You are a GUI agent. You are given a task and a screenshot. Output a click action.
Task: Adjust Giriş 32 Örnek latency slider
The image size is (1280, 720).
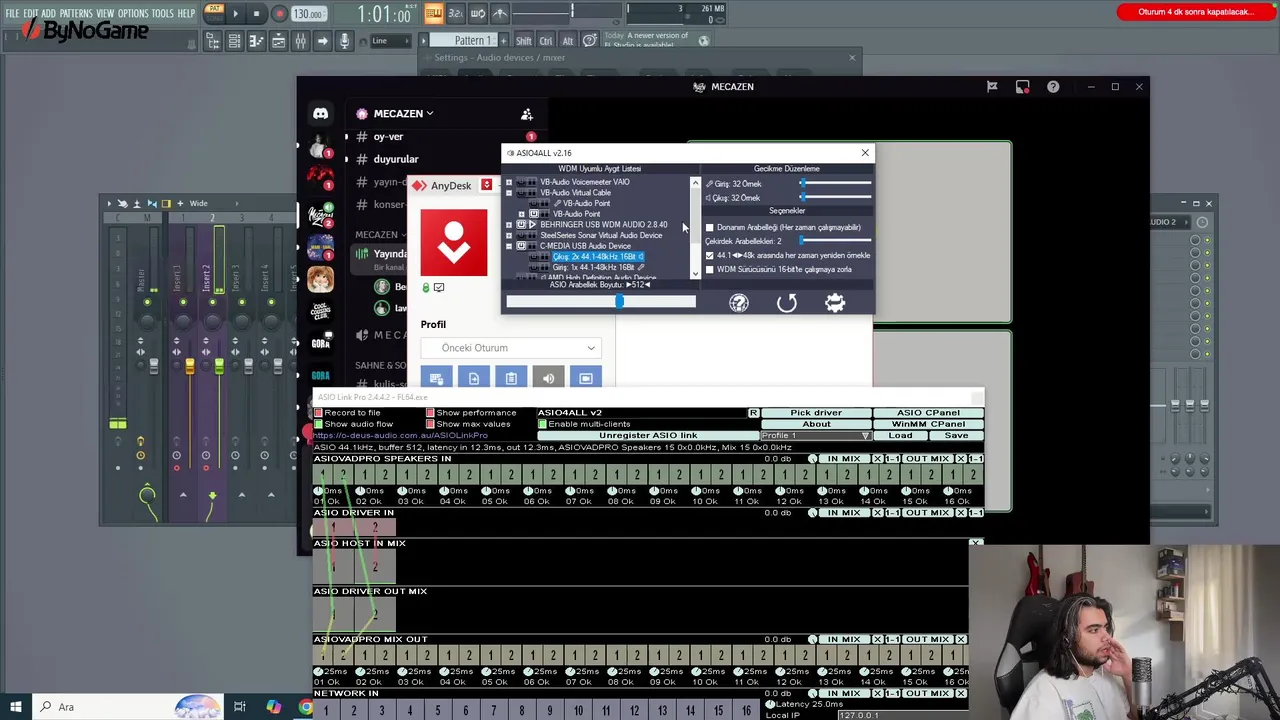pyautogui.click(x=835, y=184)
